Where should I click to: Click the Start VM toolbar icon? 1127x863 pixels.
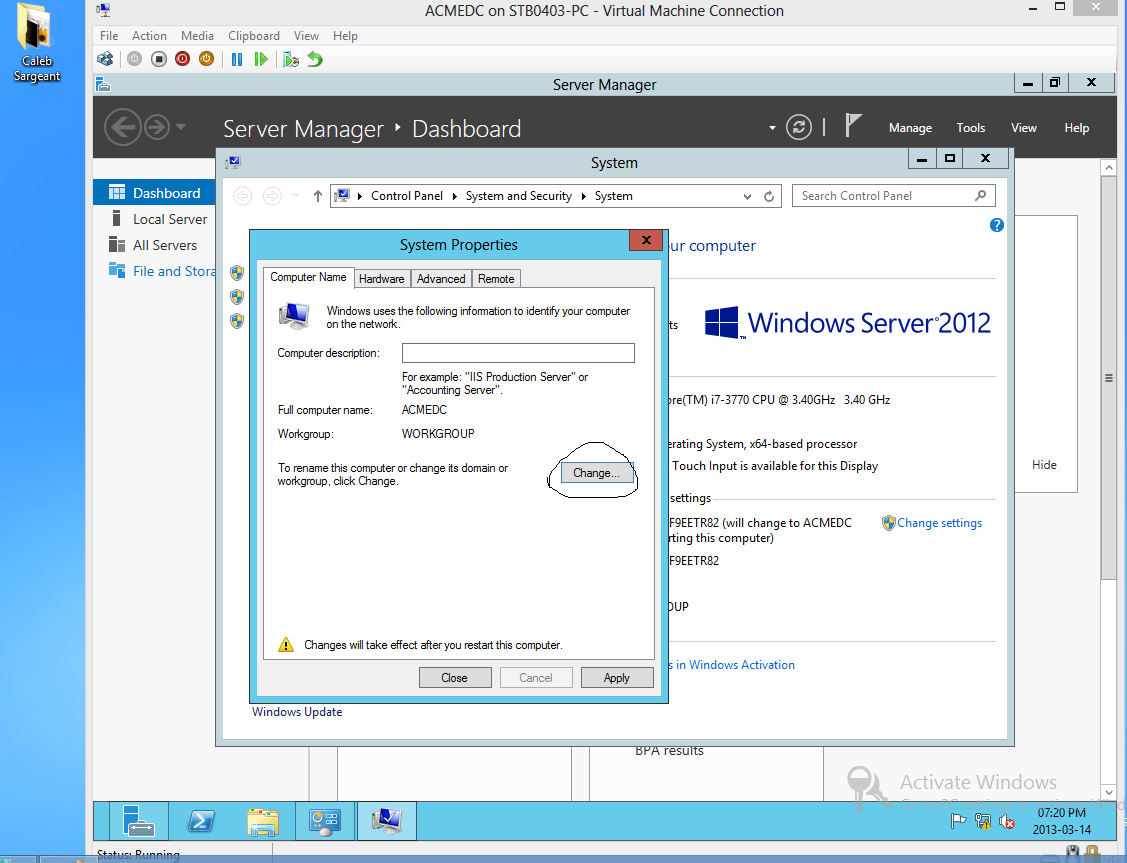tap(134, 59)
